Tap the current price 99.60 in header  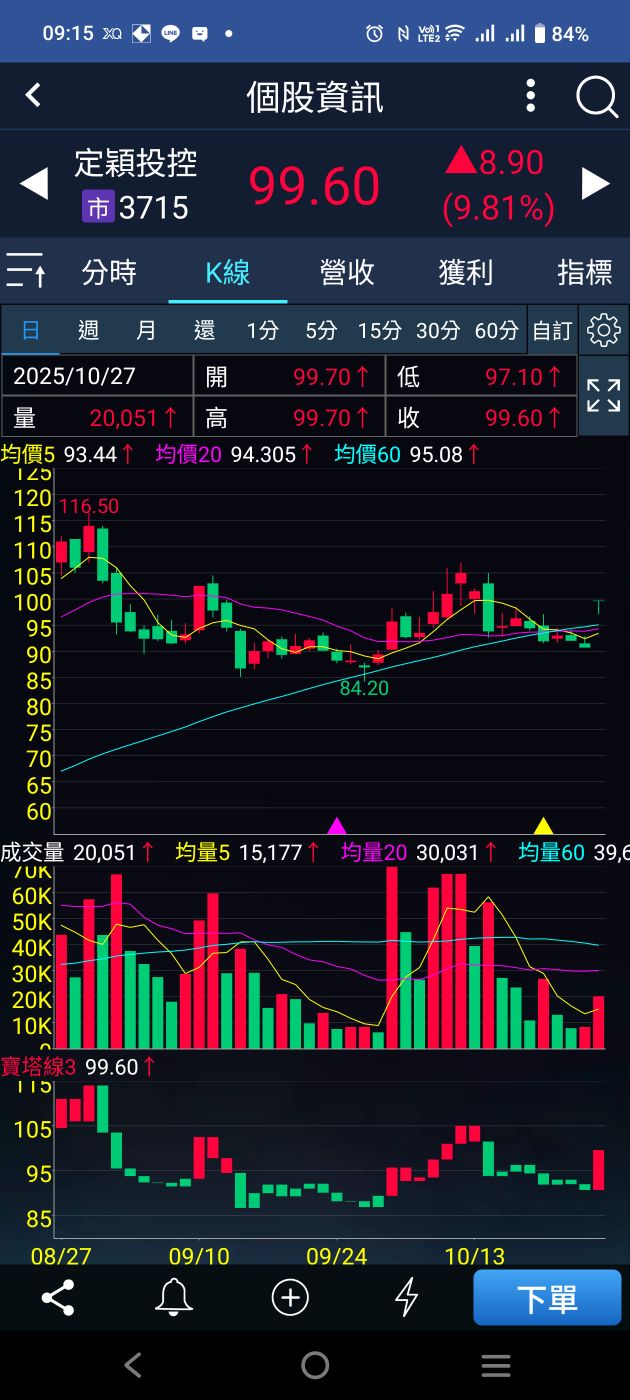[x=314, y=186]
